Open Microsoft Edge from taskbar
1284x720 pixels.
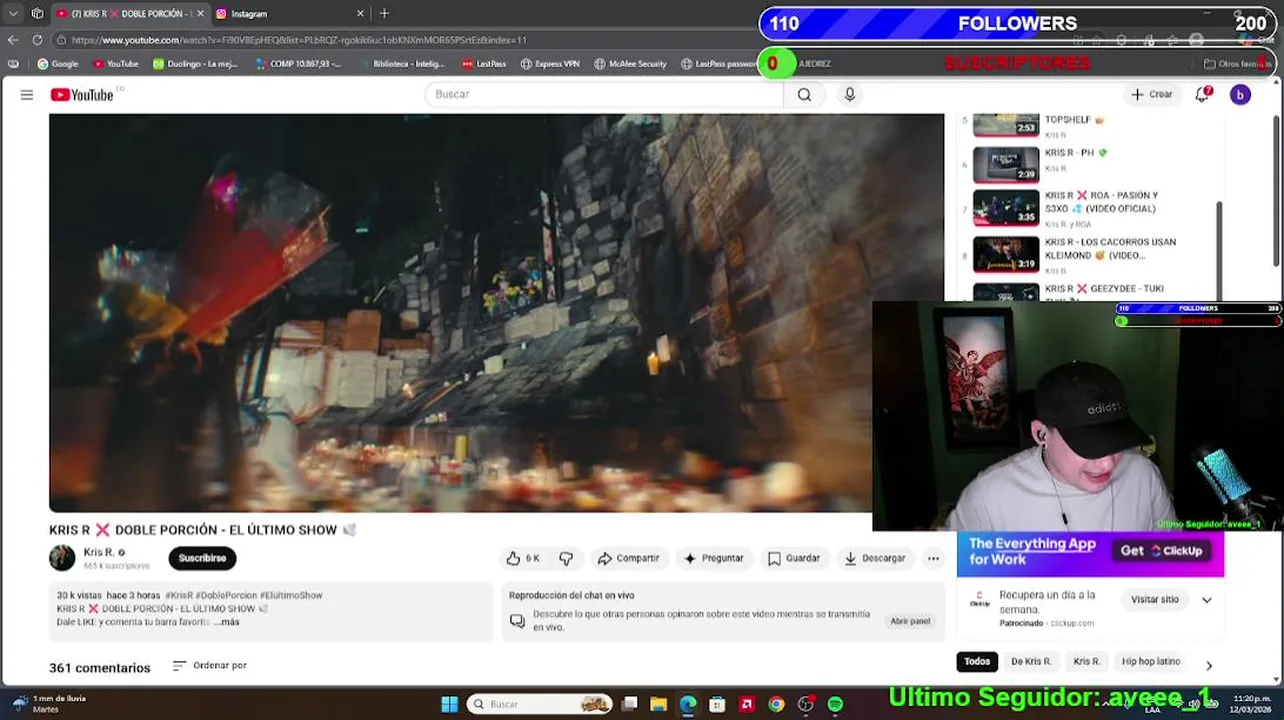pos(688,704)
